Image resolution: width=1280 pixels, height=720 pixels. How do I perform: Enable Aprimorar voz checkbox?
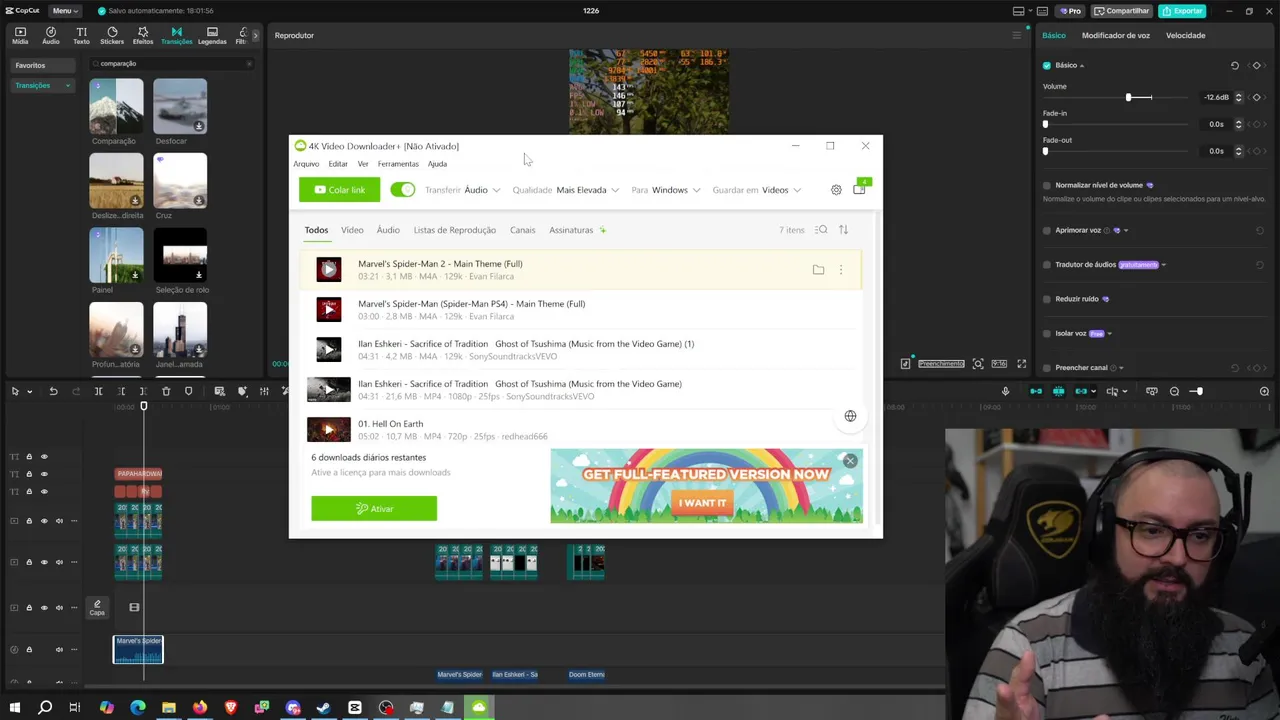(1047, 230)
